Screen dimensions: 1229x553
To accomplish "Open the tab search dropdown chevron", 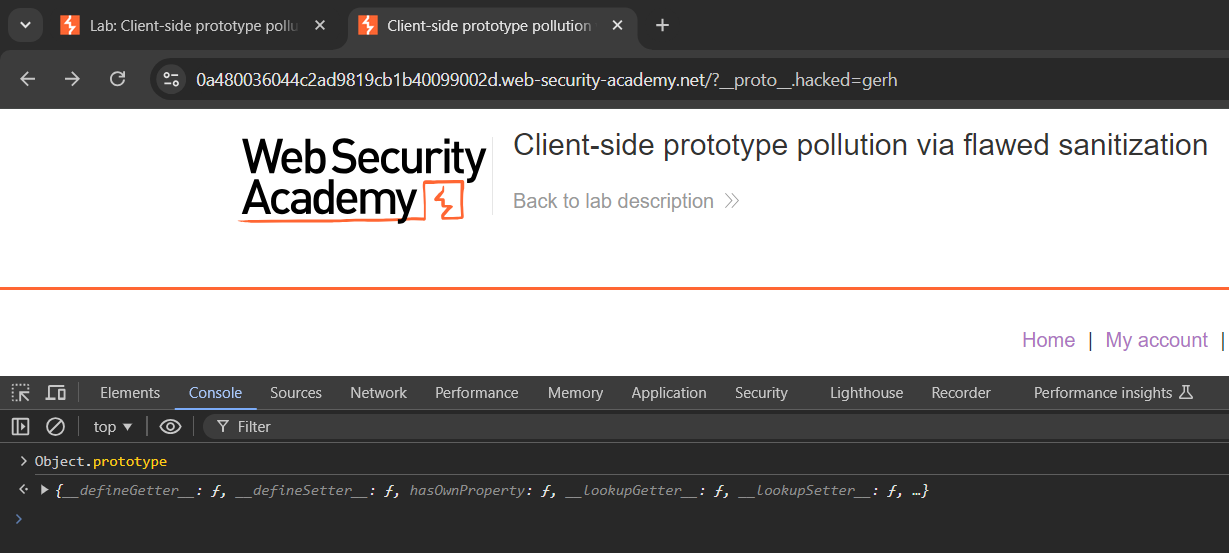I will 25,26.
